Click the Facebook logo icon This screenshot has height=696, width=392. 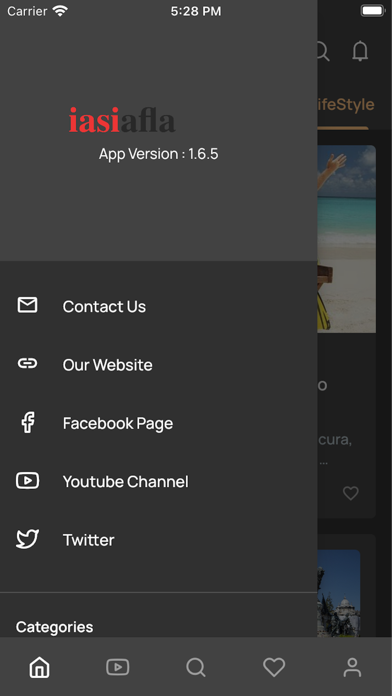[x=28, y=422]
